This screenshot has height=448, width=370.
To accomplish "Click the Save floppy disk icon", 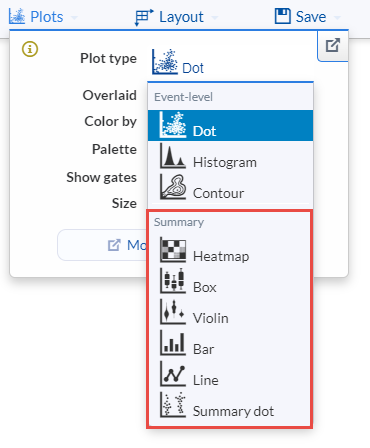I will [283, 16].
